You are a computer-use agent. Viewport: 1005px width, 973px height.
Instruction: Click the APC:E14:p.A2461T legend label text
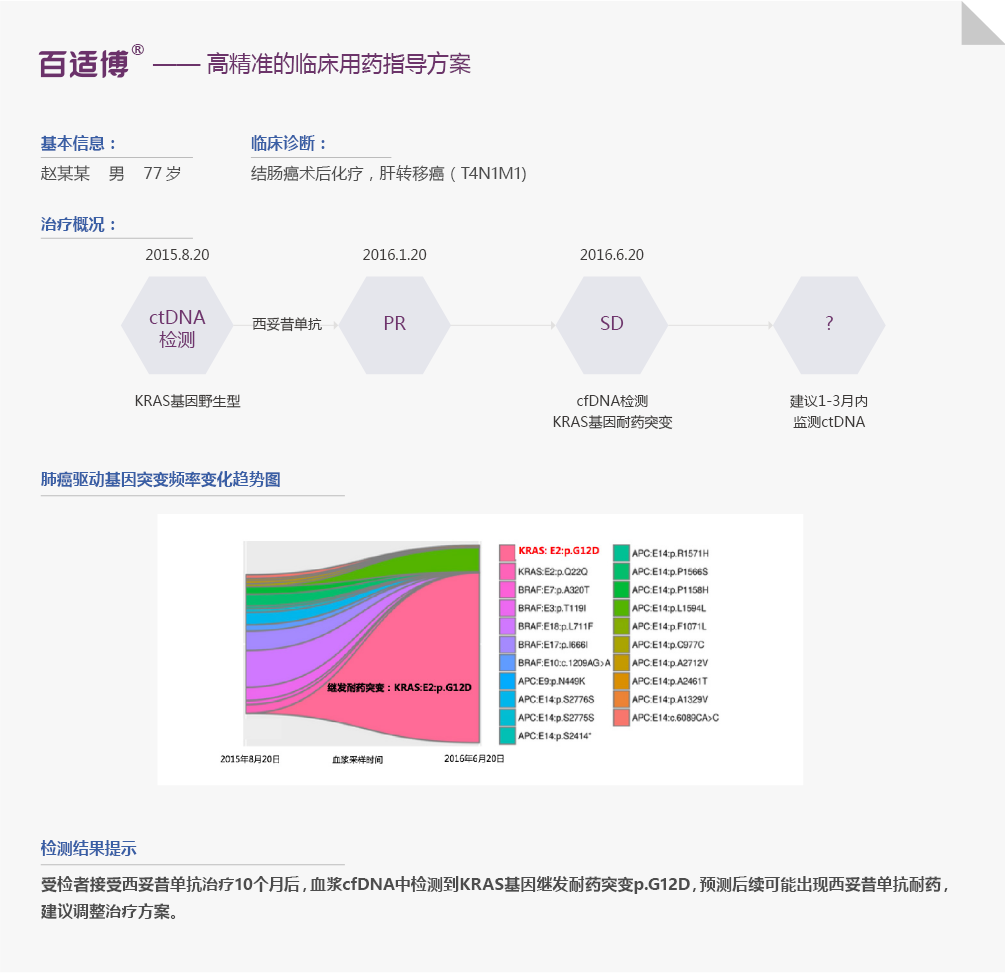coord(670,681)
